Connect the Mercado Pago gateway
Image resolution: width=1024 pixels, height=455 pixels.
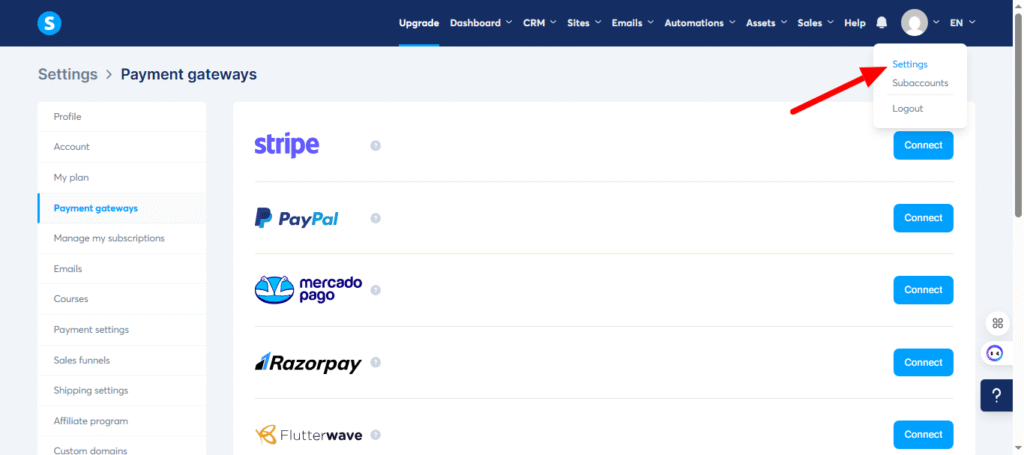click(923, 290)
